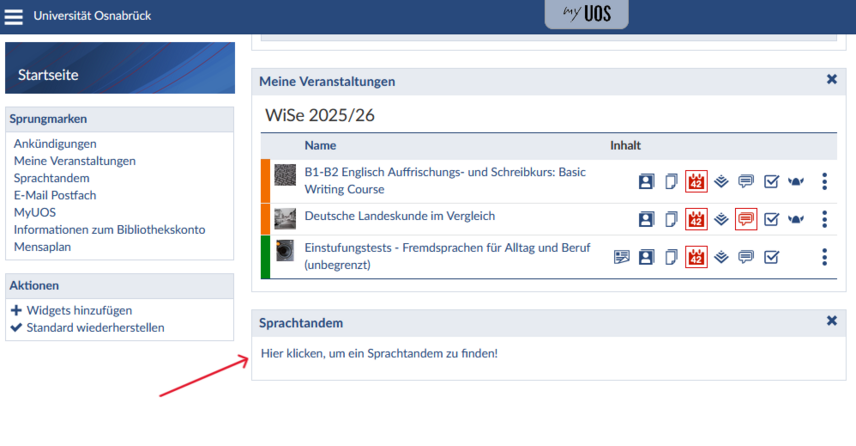Screen dimensions: 856x446
Task: Open the hamburger main menu
Action: coord(14,16)
